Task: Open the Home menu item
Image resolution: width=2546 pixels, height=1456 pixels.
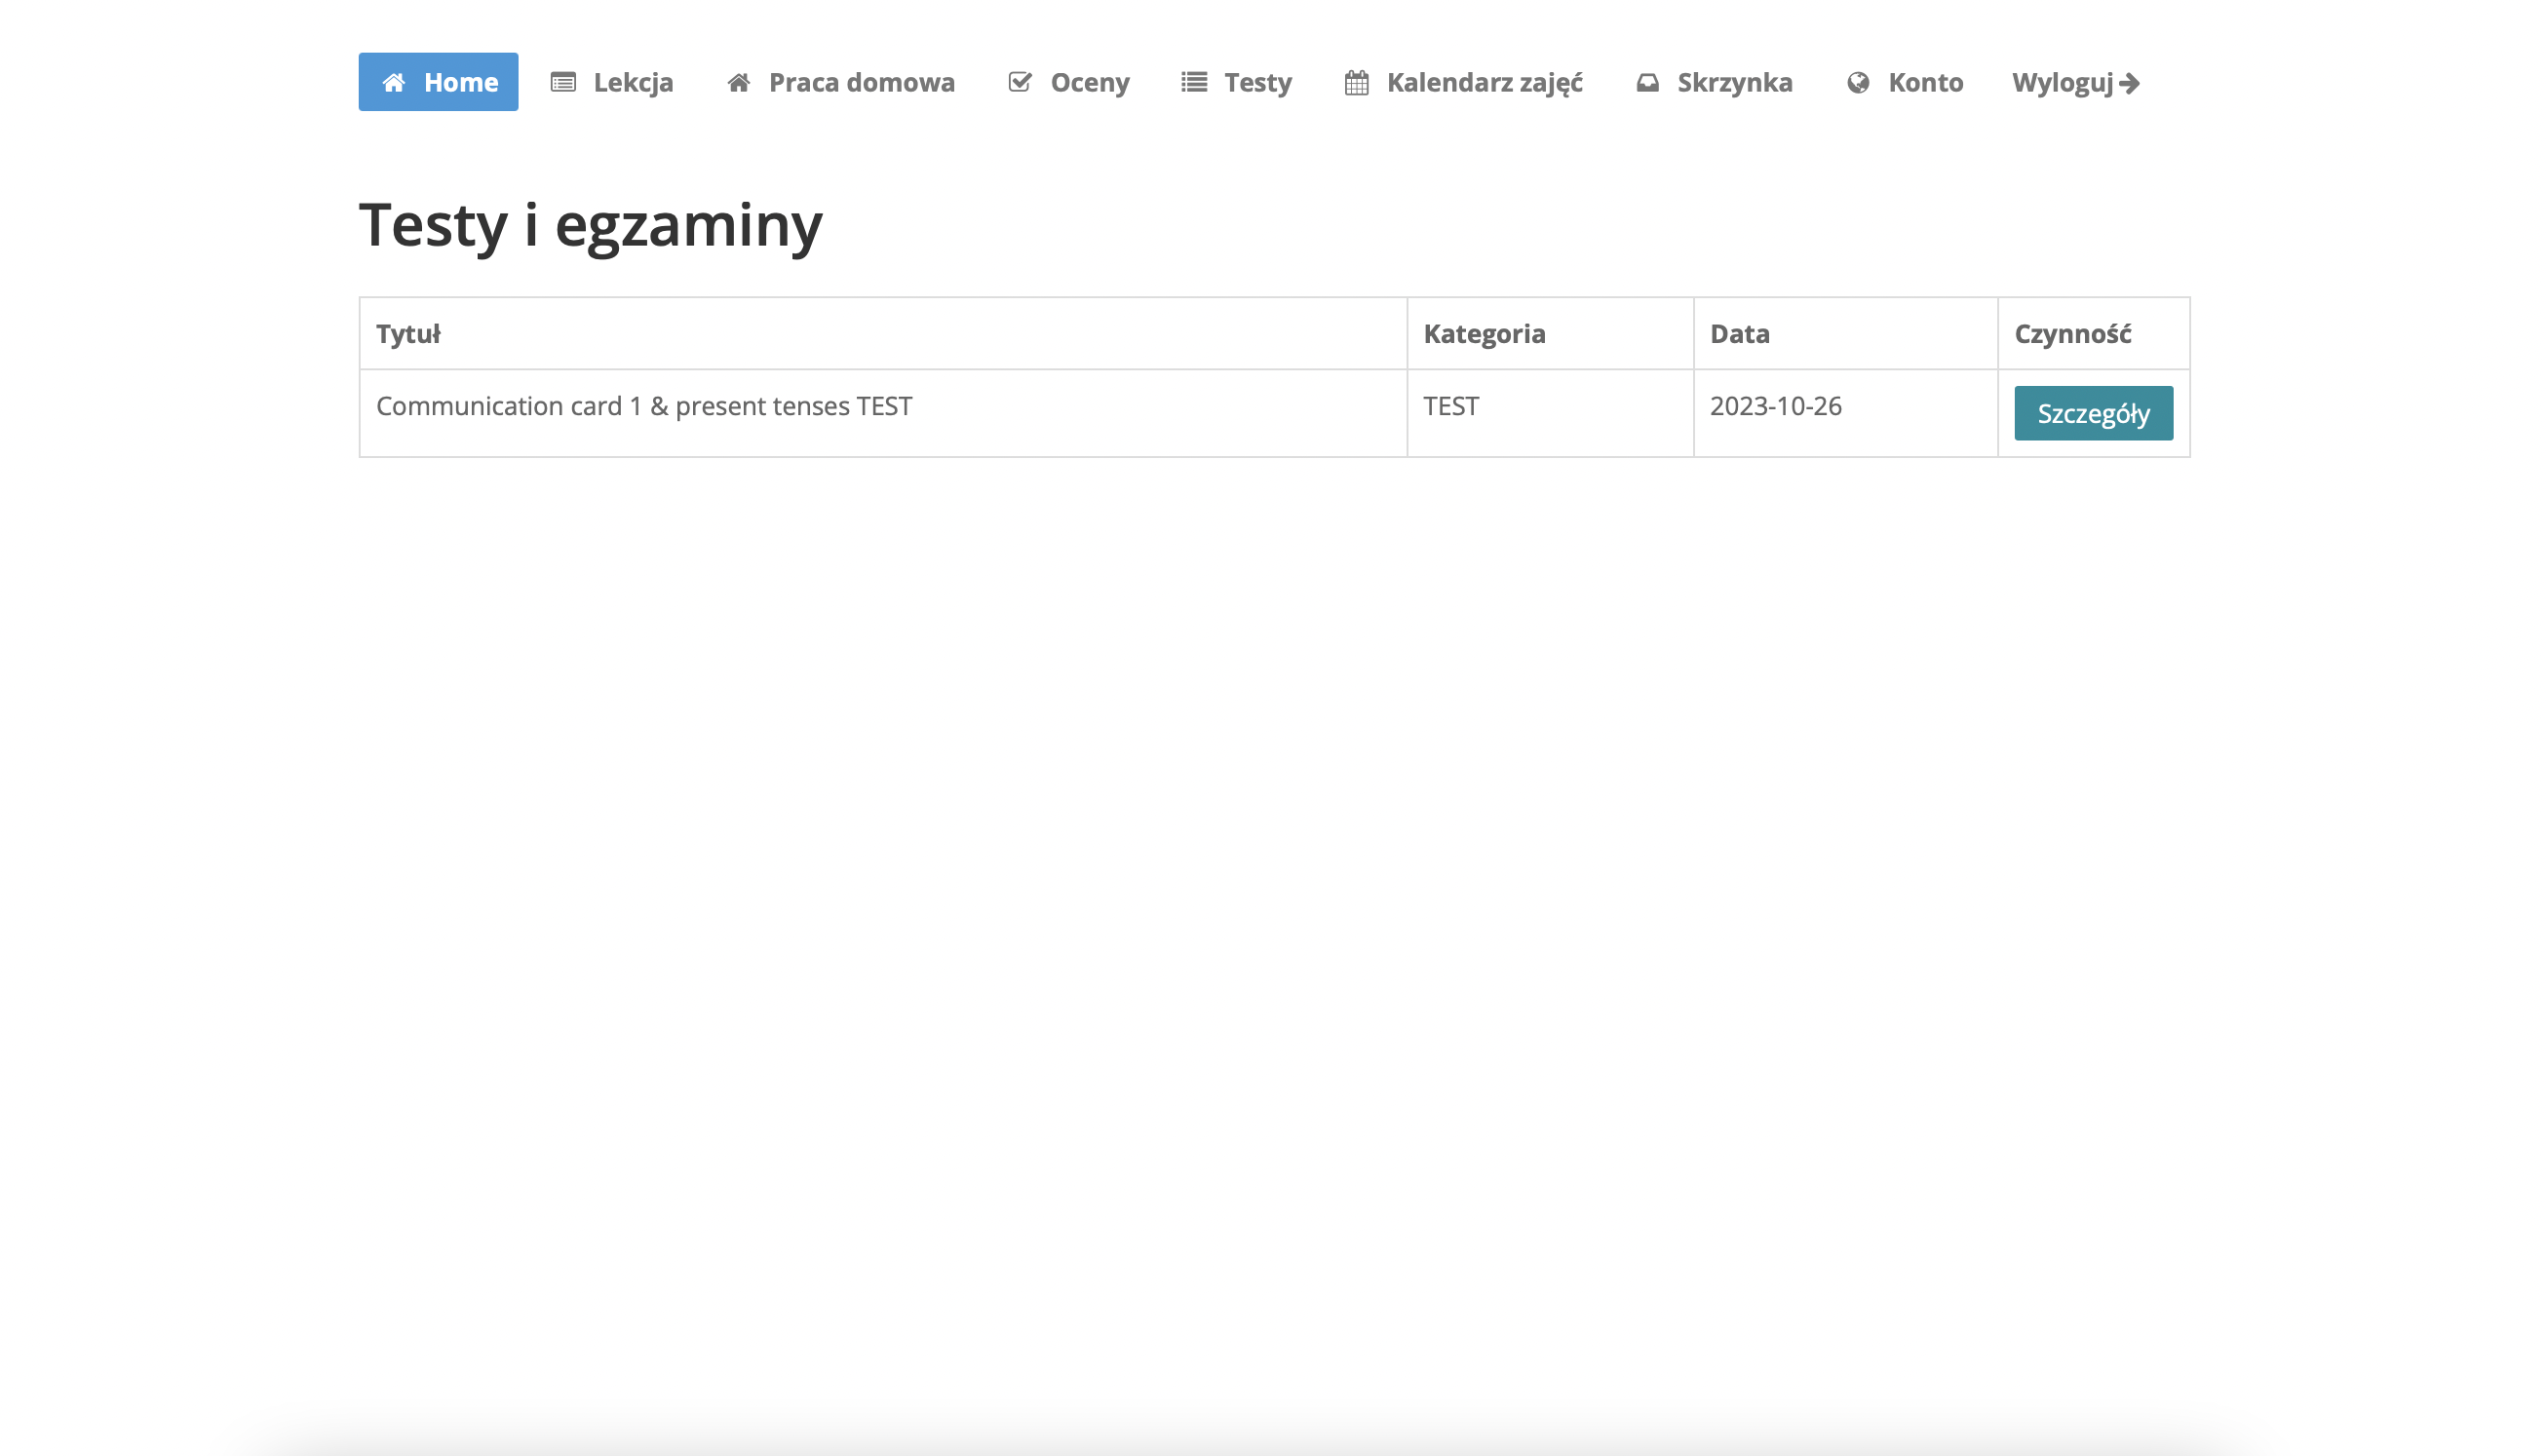Action: 460,82
